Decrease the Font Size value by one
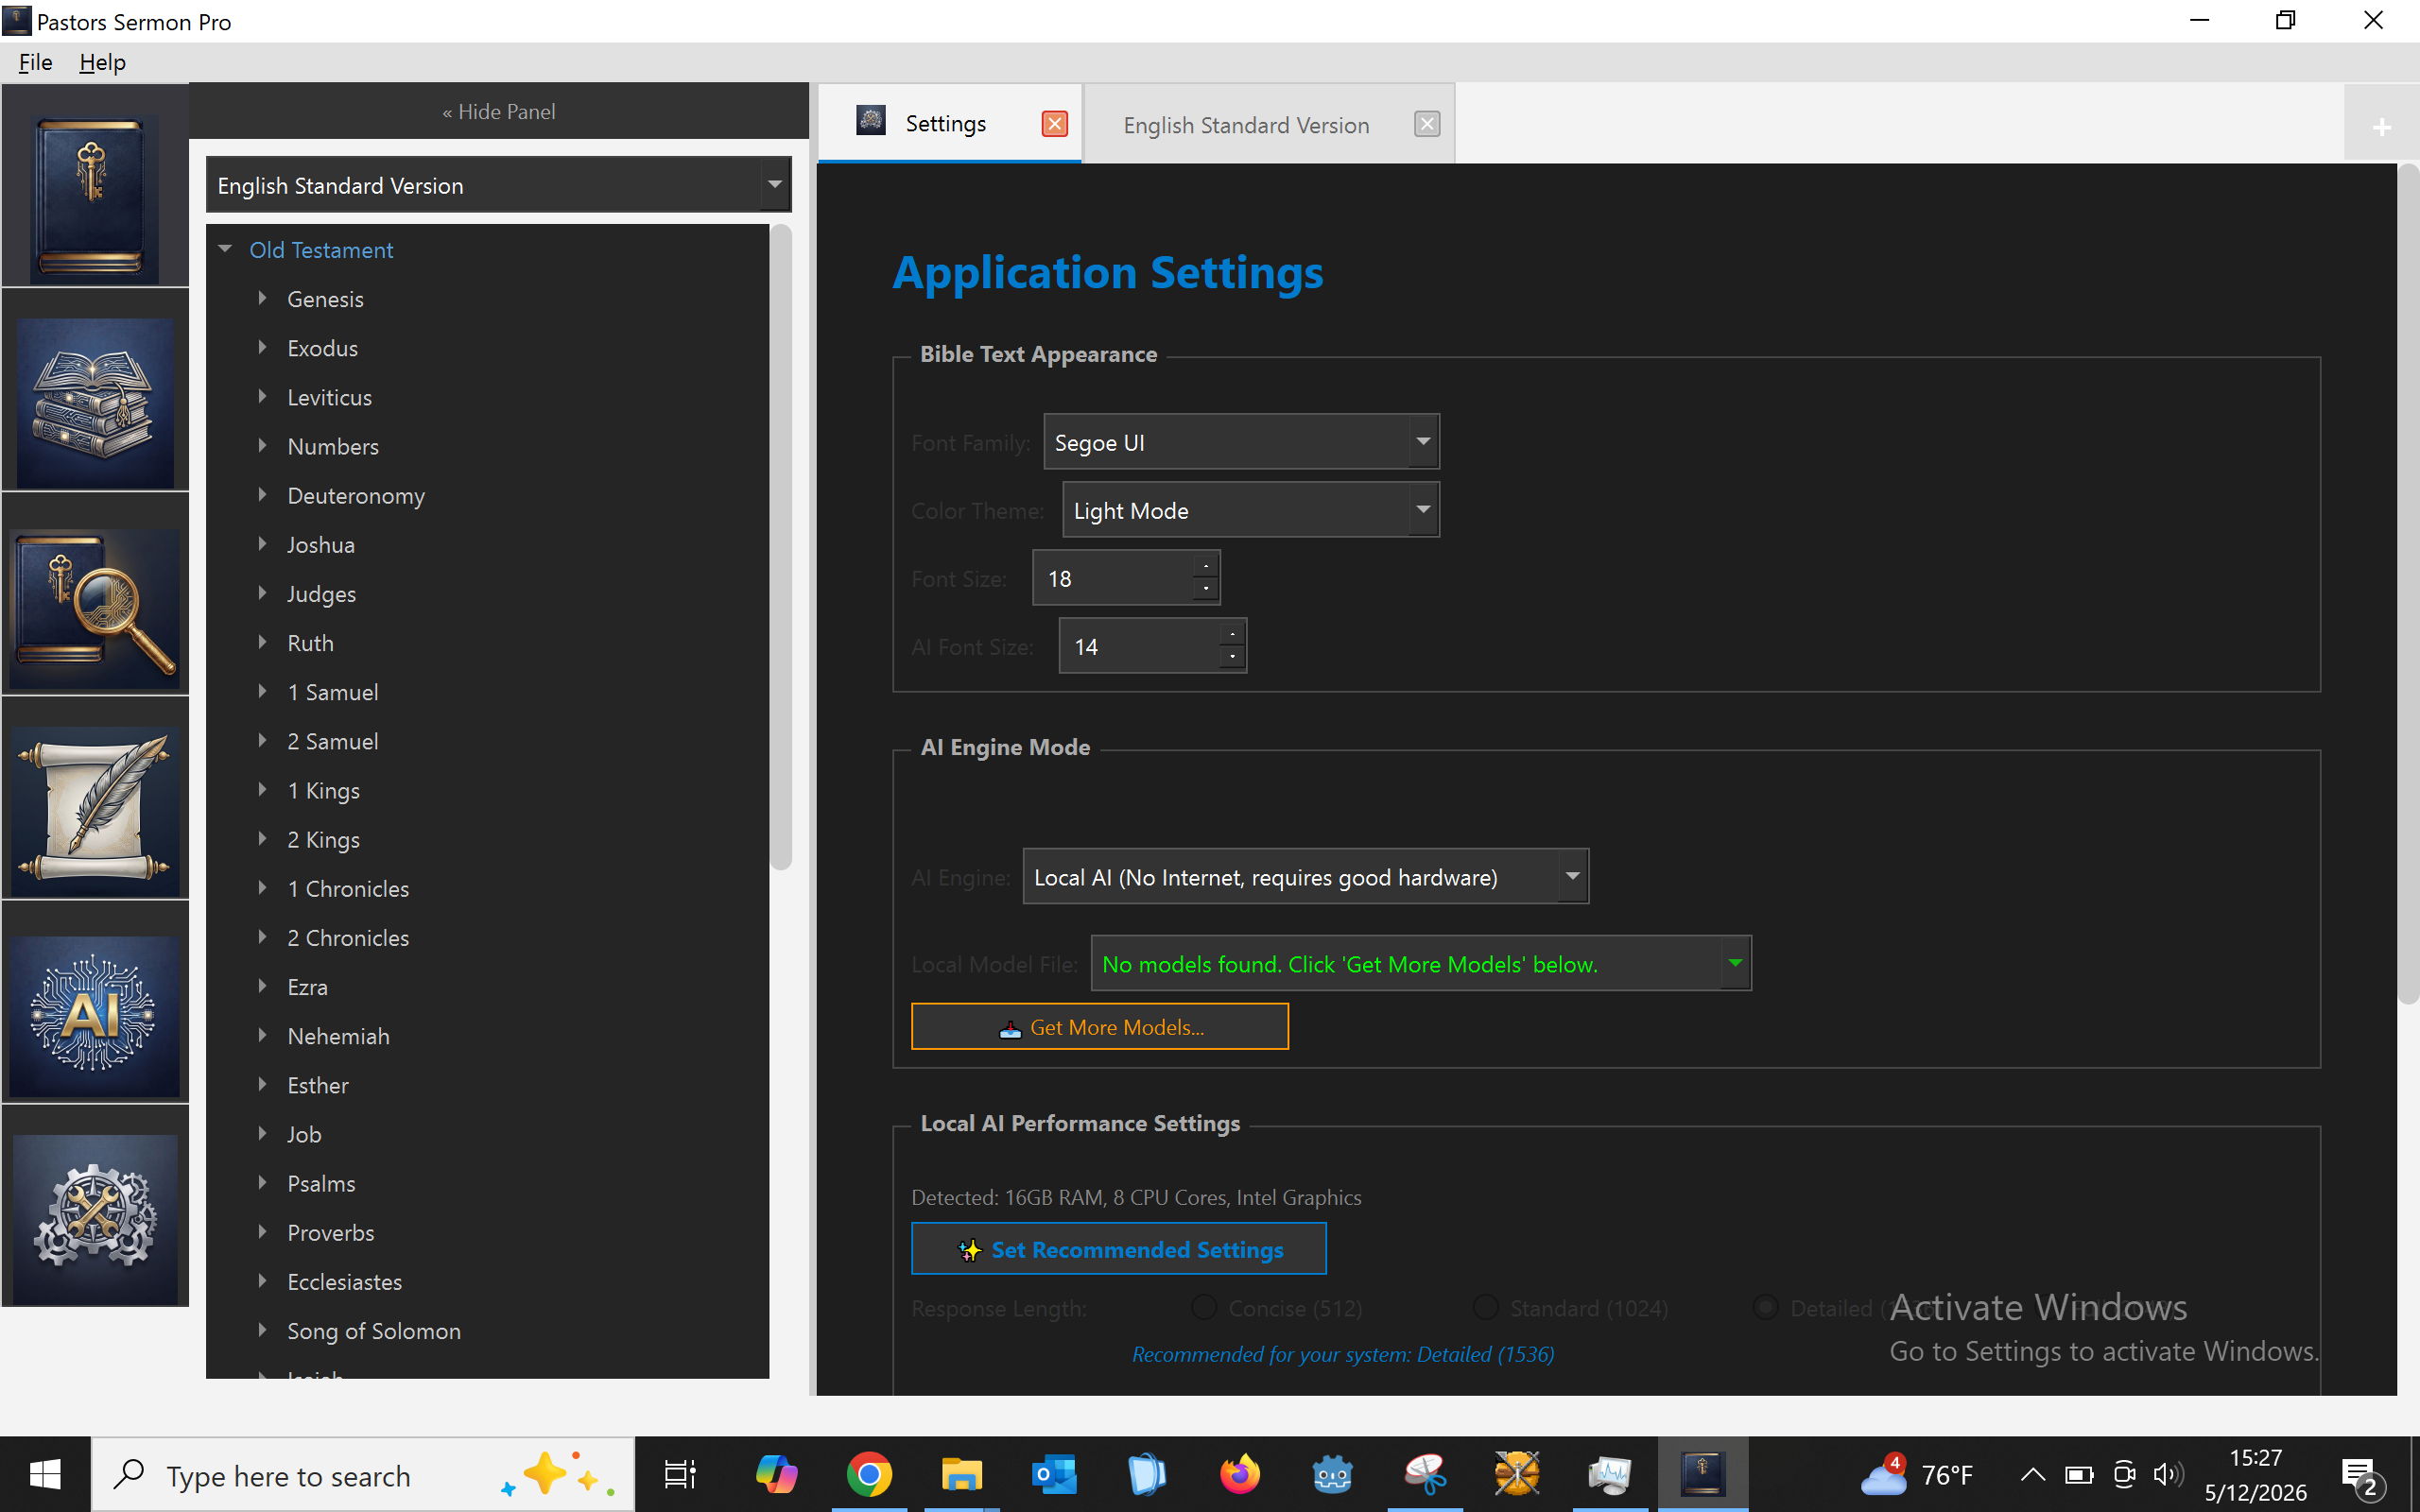 click(1206, 589)
